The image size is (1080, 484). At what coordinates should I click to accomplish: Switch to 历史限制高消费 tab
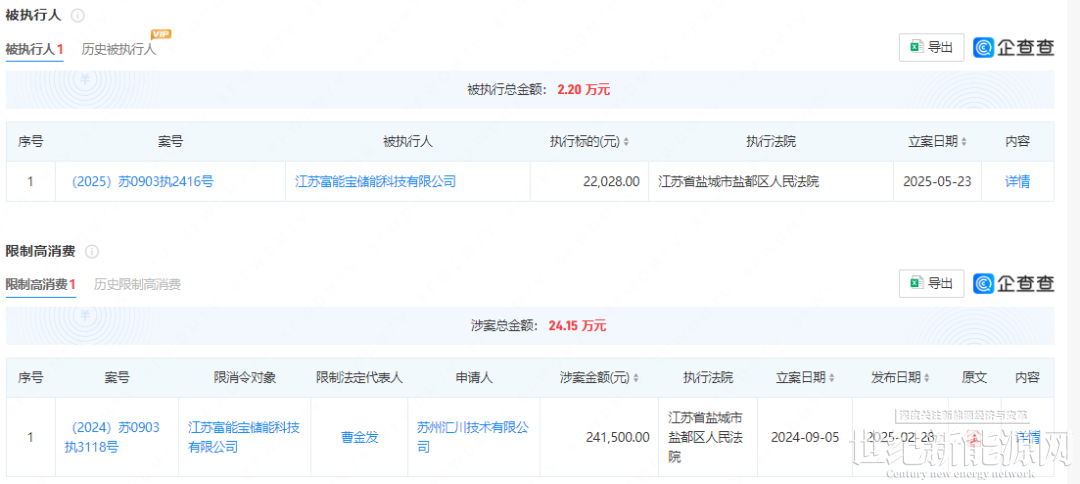click(x=137, y=285)
